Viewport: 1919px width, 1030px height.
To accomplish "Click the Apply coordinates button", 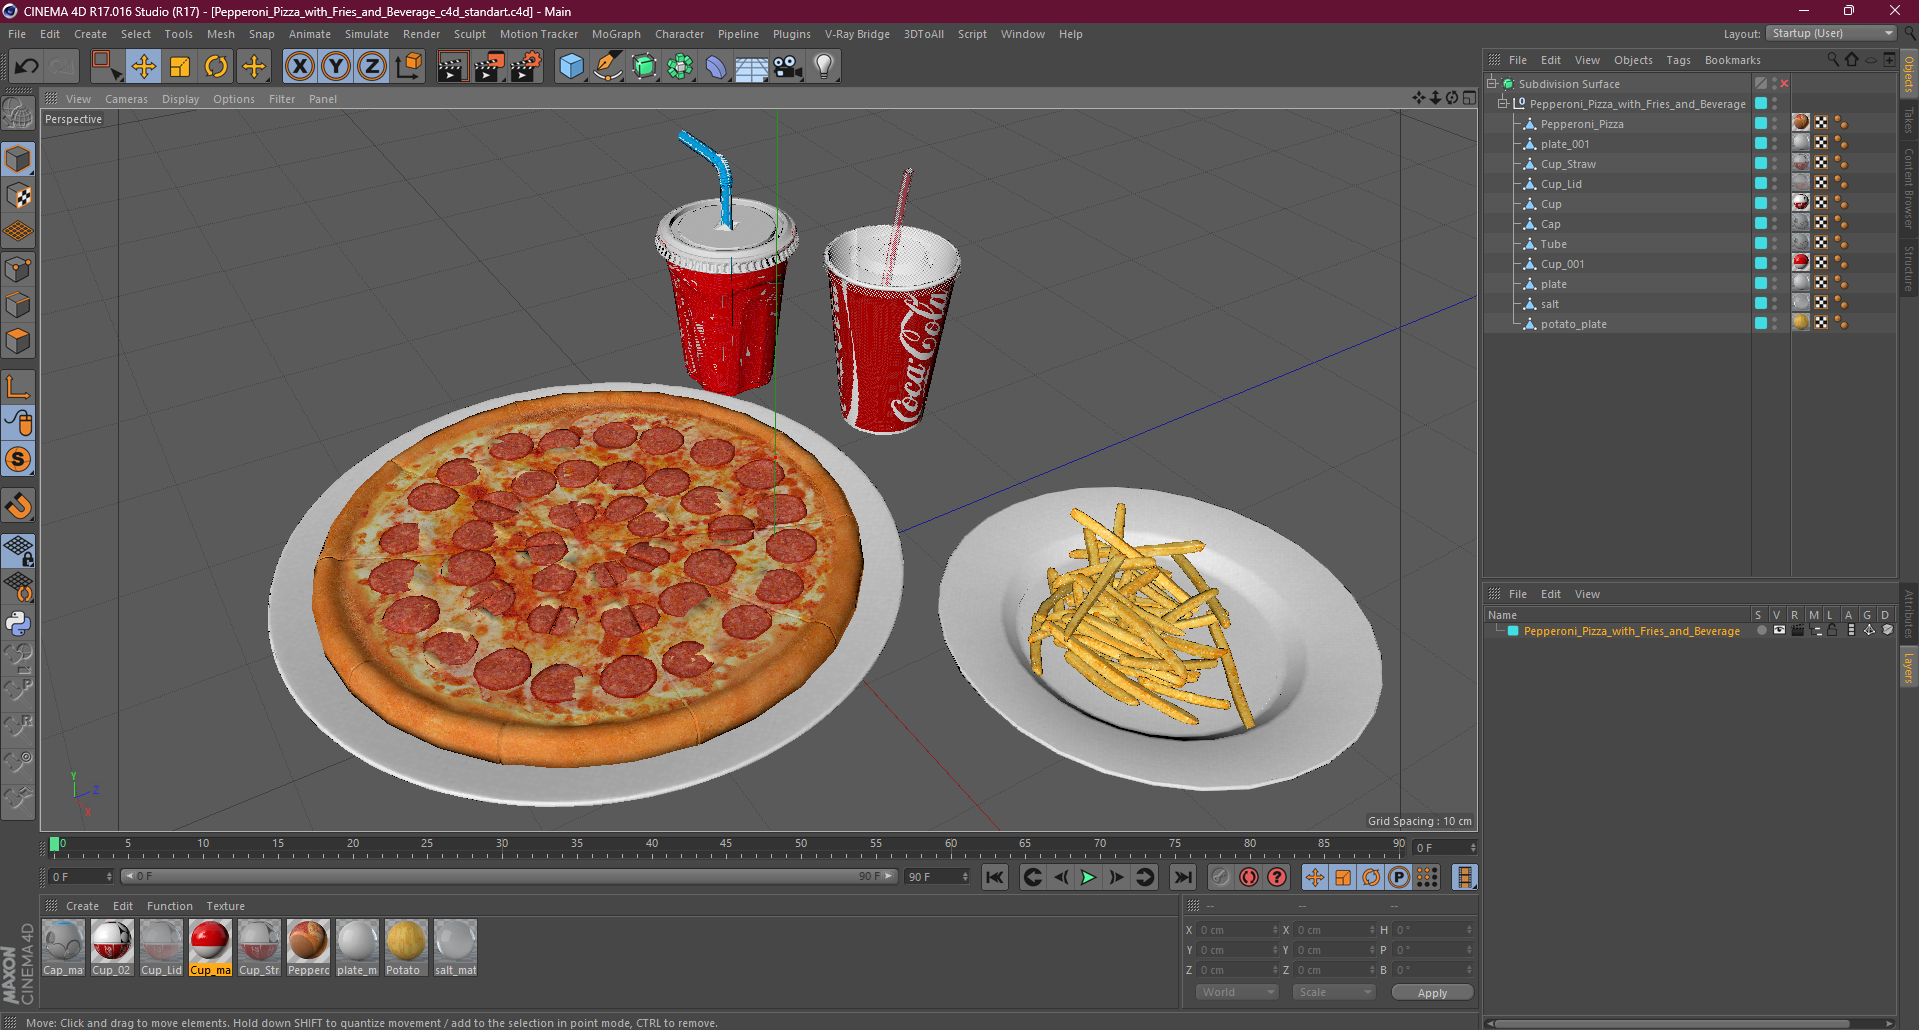I will [1432, 993].
